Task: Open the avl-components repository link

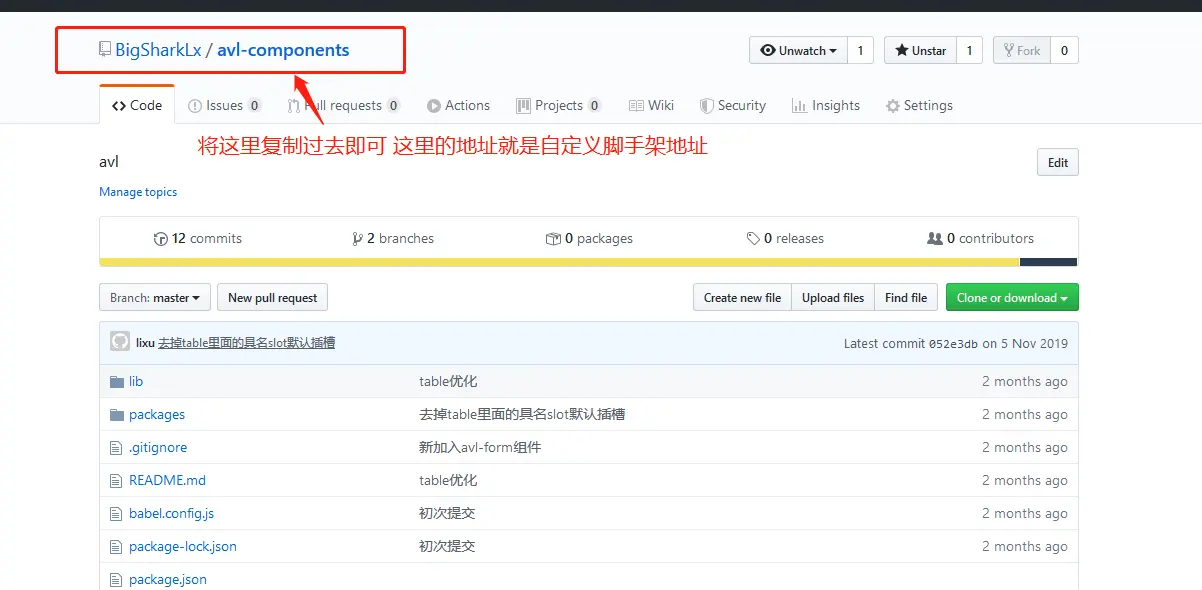Action: 283,50
